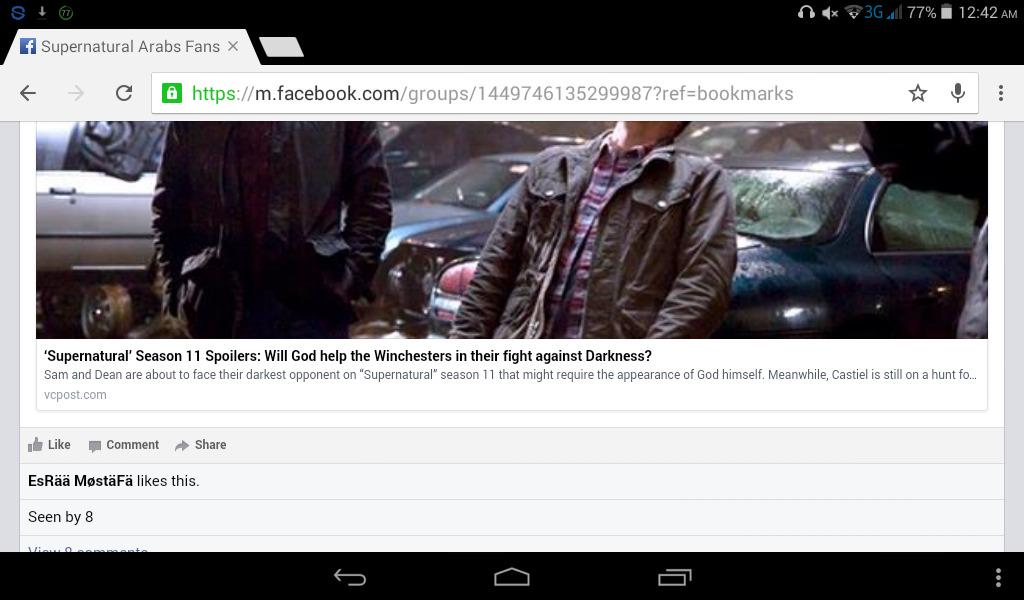Open Android recent apps button
1024x600 pixels.
click(x=675, y=576)
